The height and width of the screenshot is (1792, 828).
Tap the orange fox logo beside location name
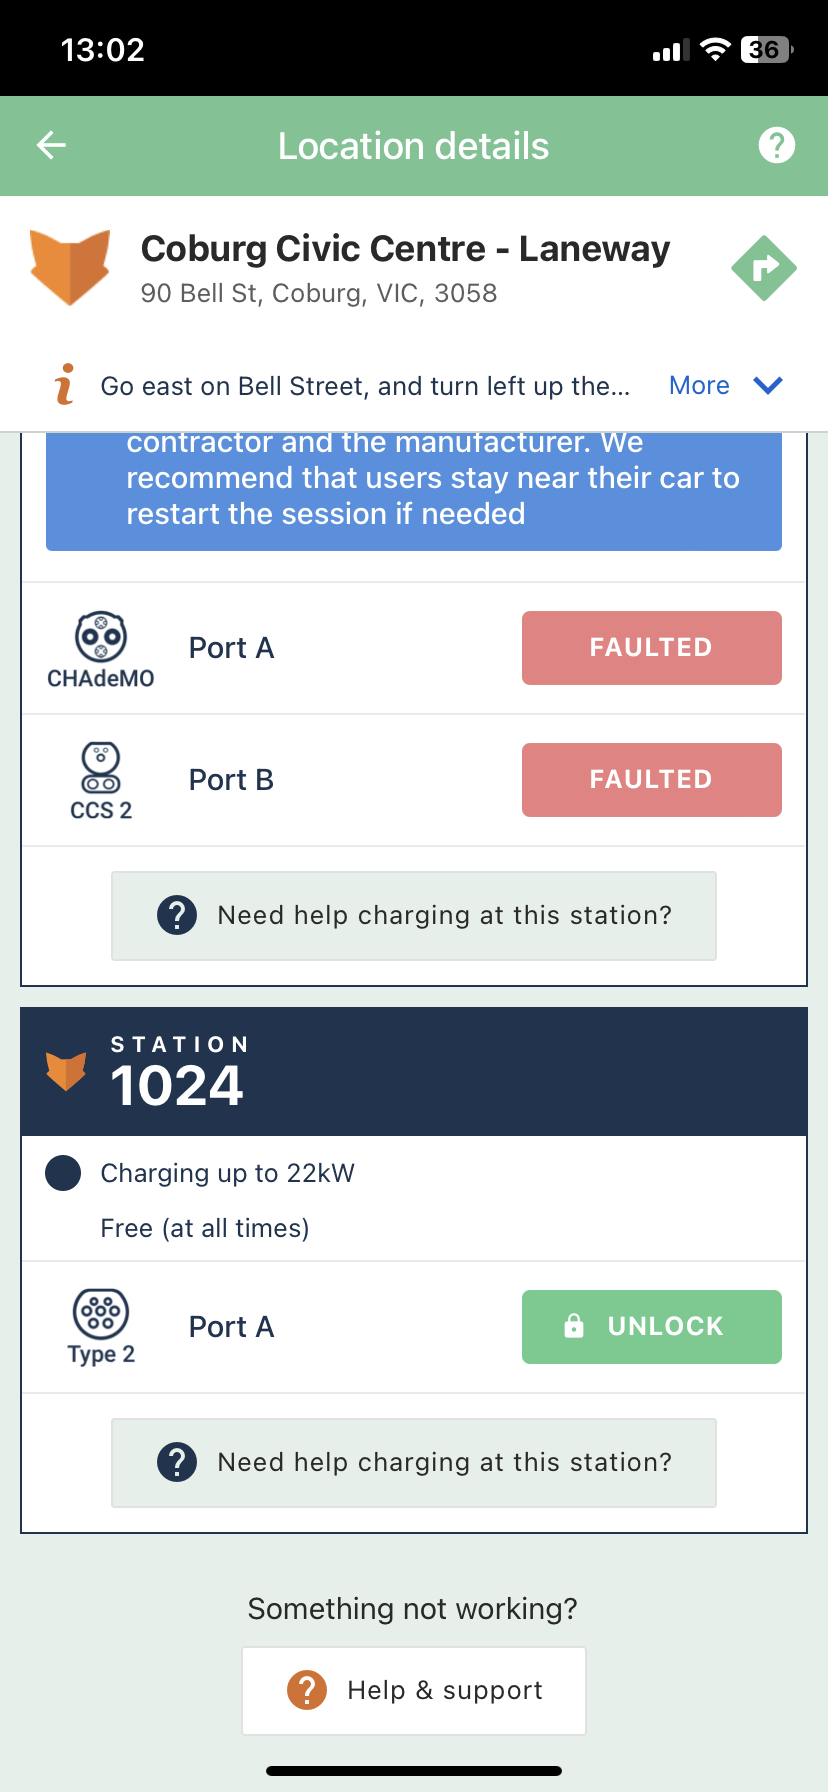(70, 267)
